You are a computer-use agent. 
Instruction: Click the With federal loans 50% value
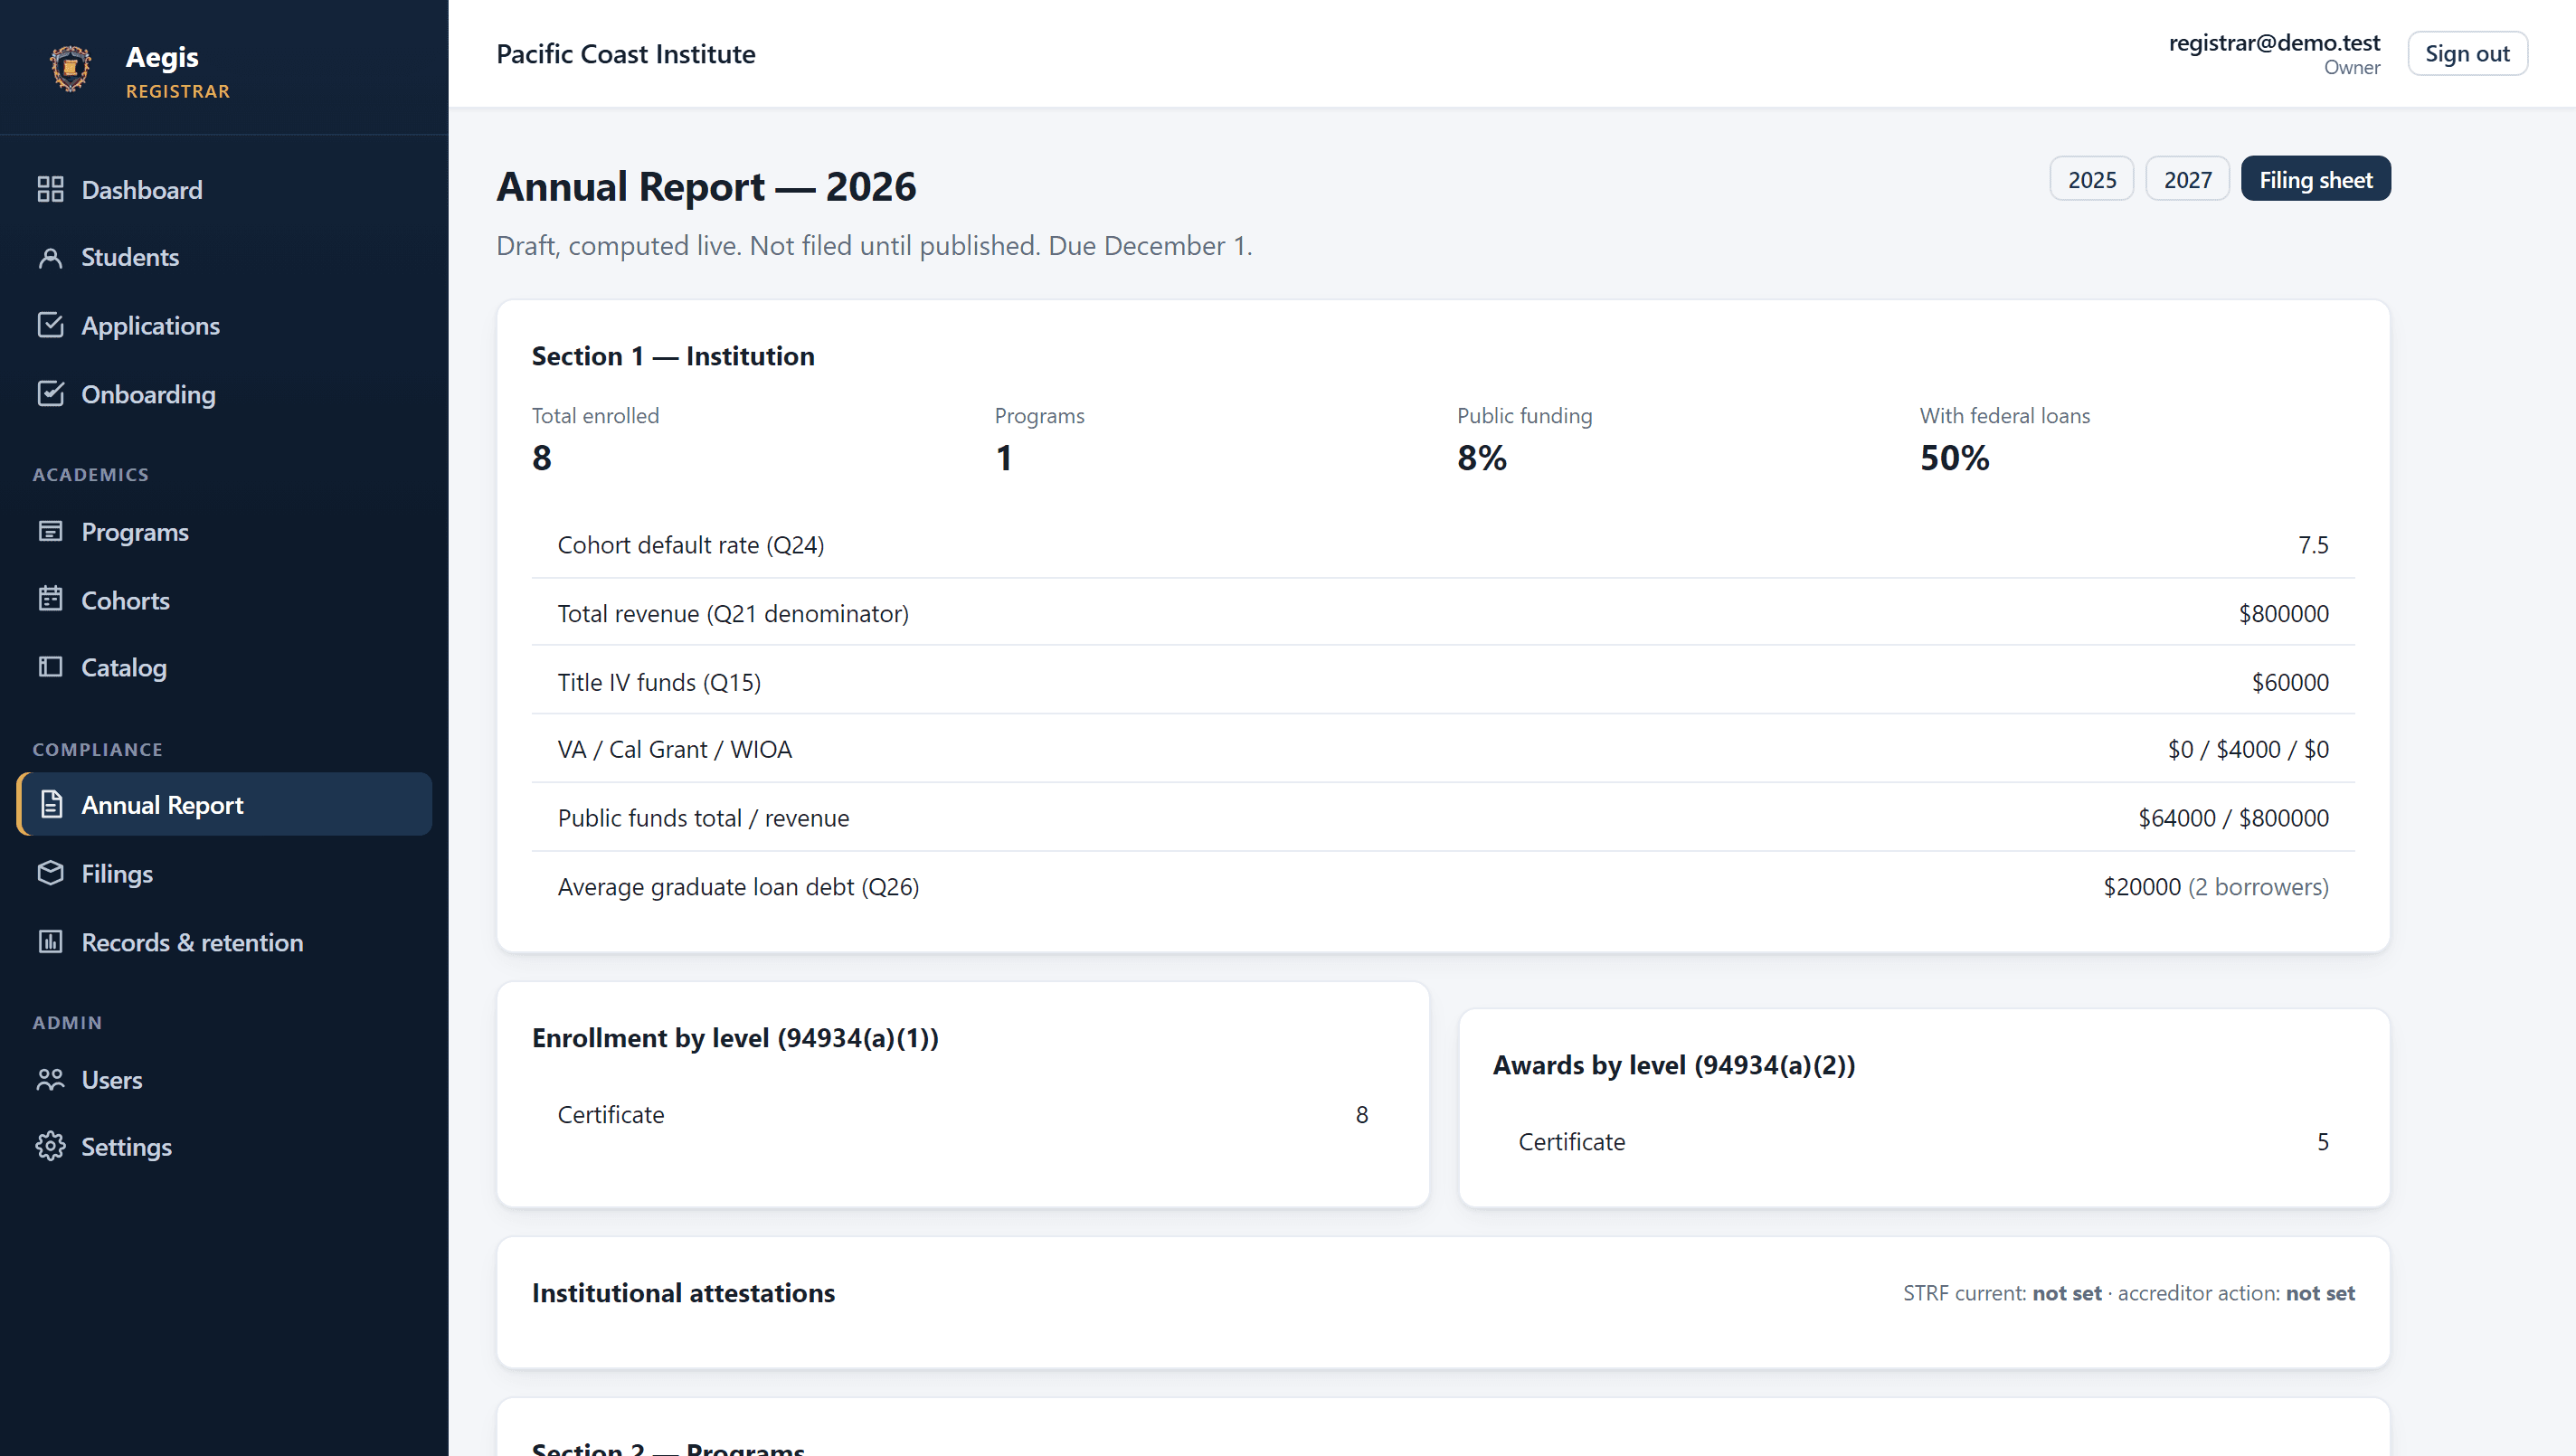click(1955, 457)
